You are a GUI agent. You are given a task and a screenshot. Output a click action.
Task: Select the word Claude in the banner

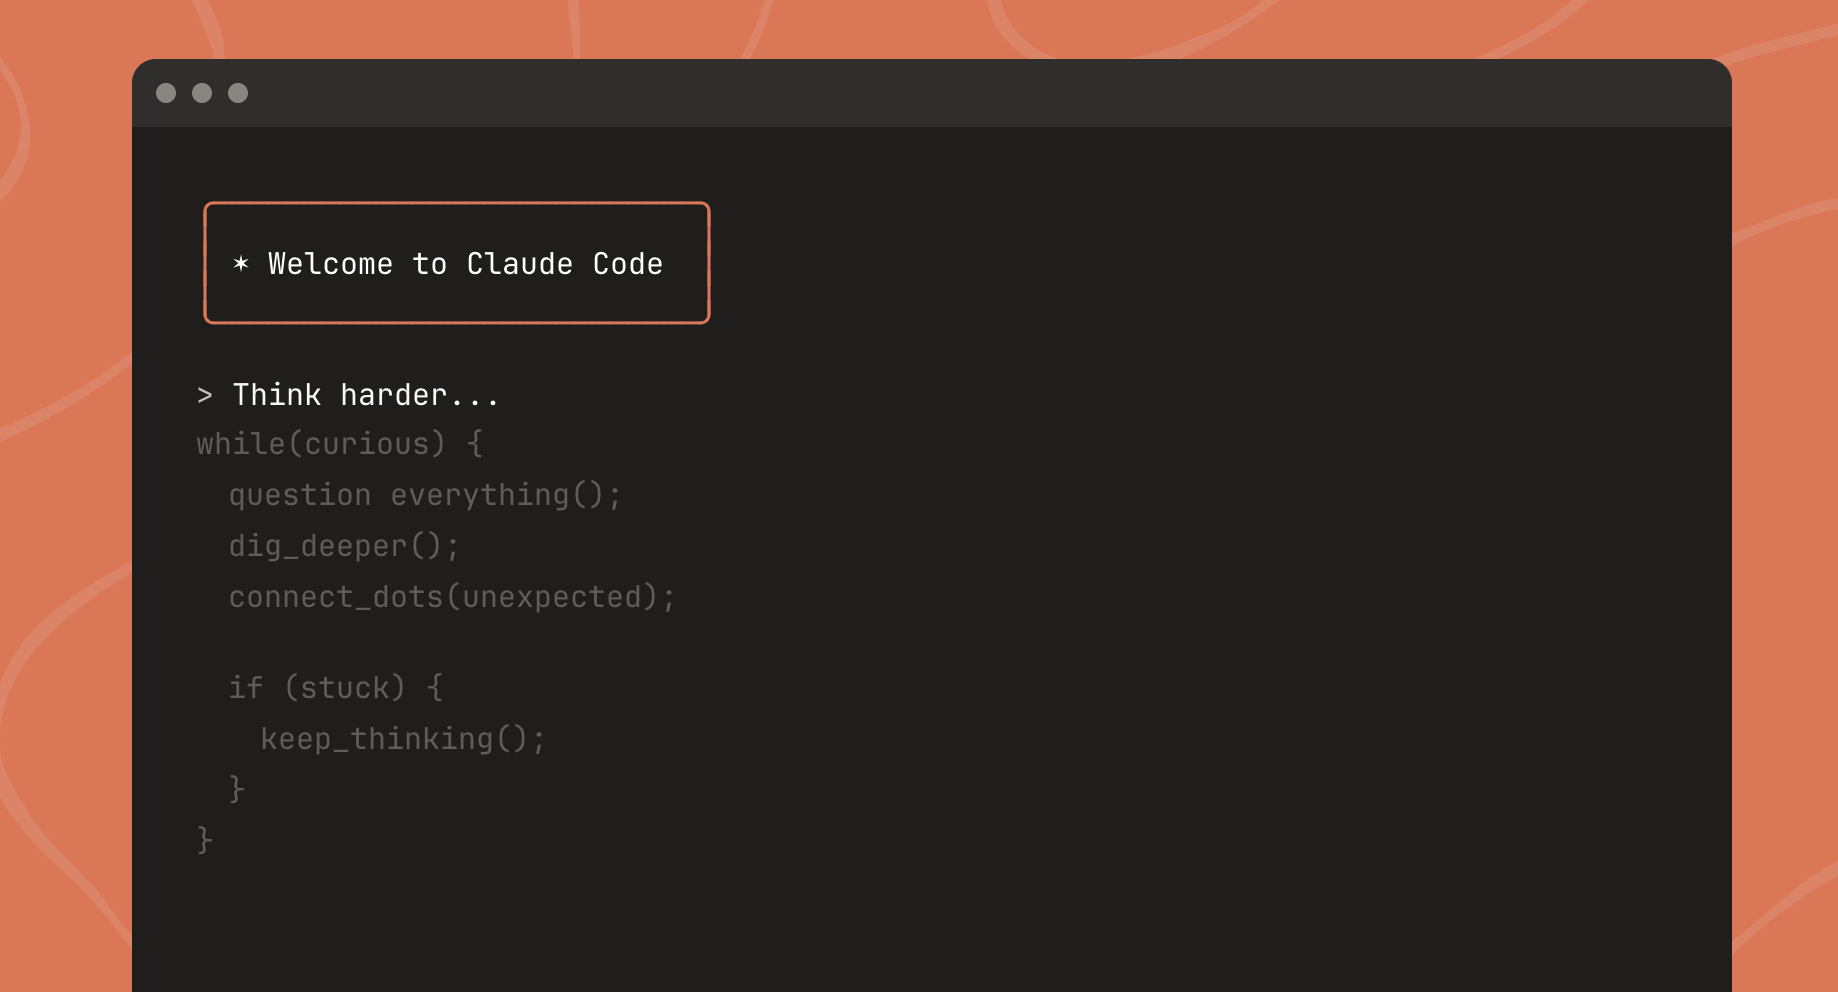[519, 264]
